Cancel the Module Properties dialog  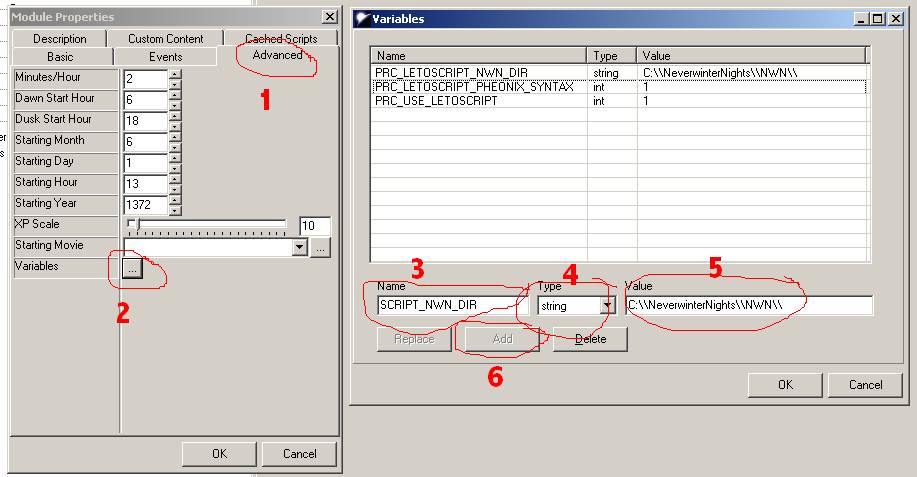click(300, 453)
